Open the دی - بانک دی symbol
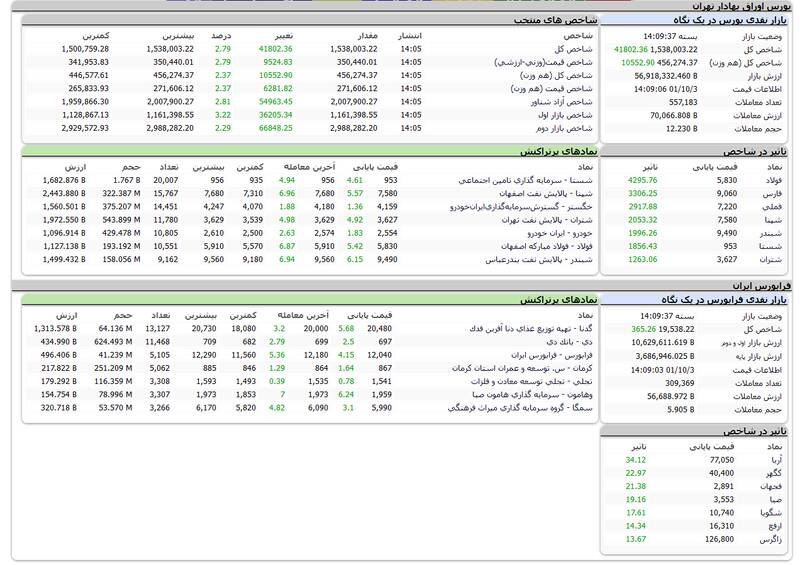800x565 pixels. pos(569,342)
